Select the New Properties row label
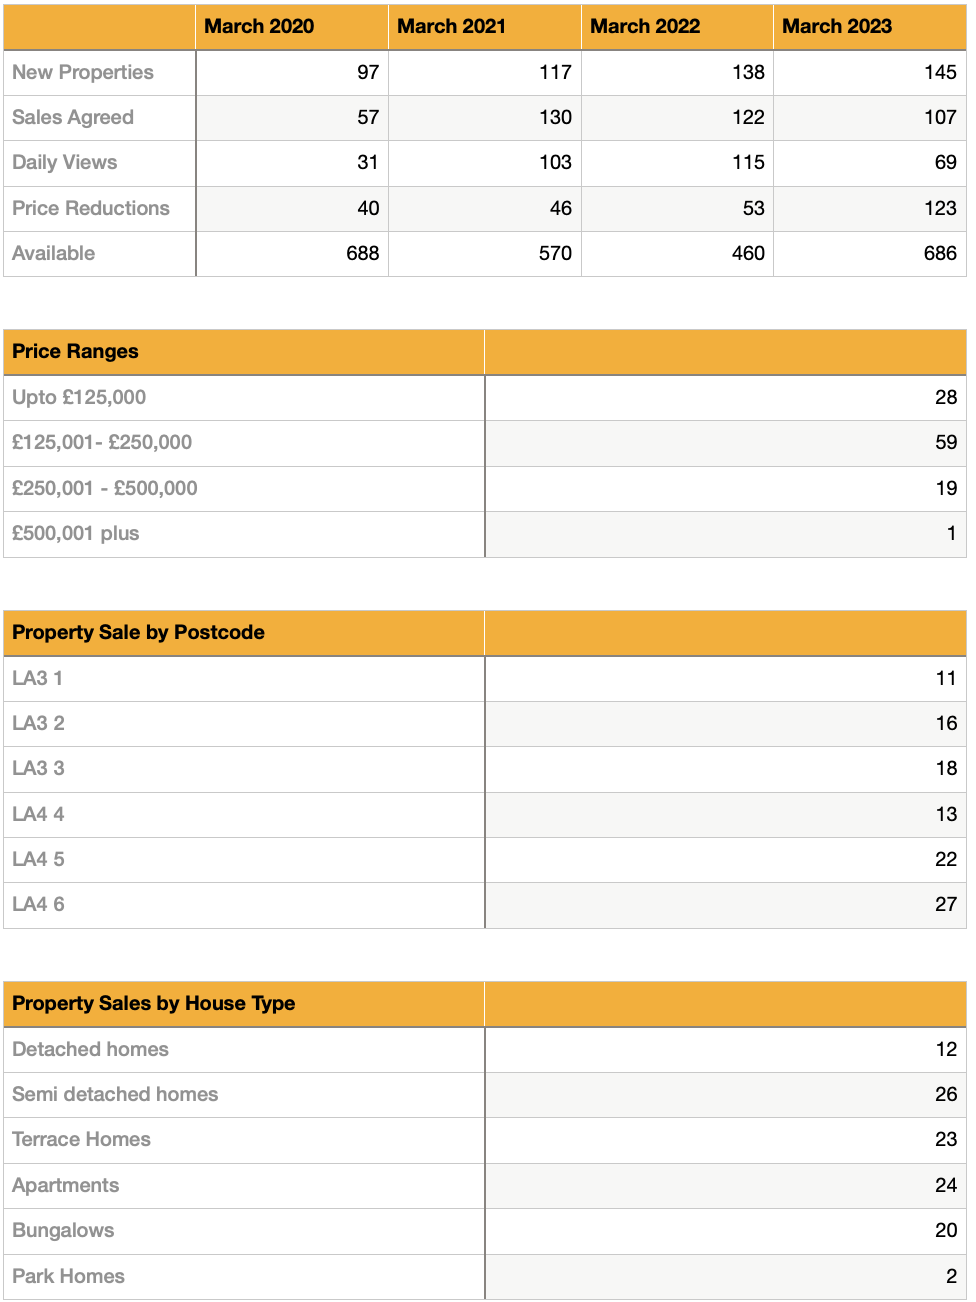 83,72
